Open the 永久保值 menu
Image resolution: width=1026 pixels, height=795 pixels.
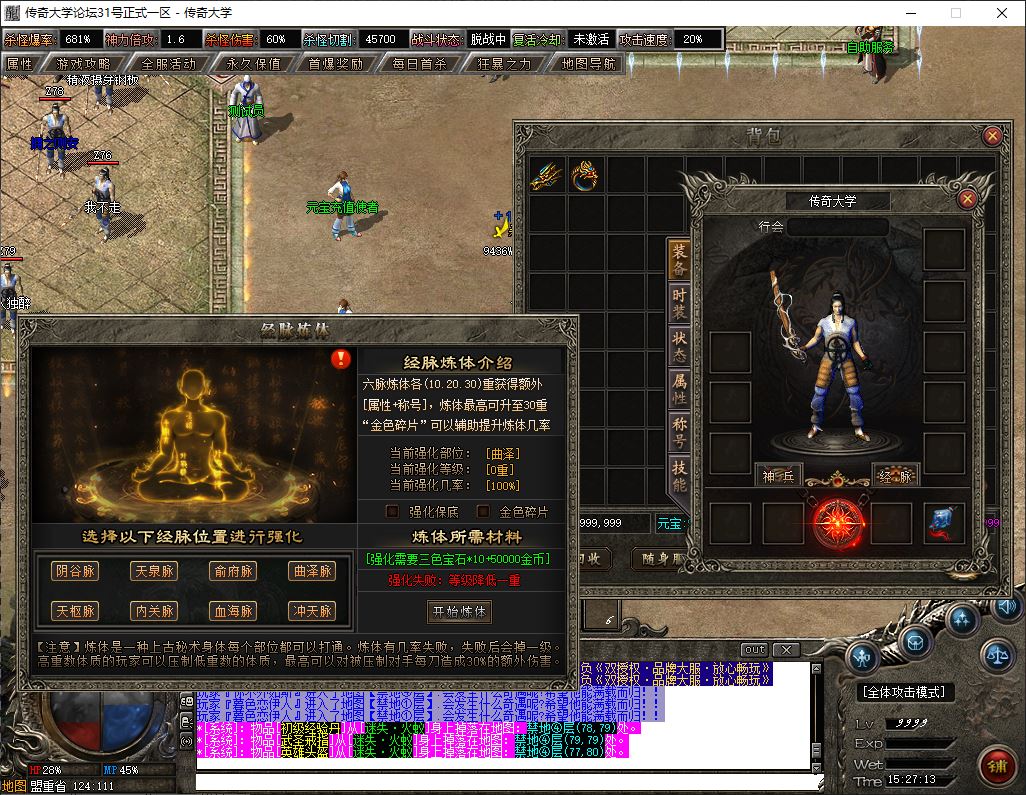coord(253,63)
